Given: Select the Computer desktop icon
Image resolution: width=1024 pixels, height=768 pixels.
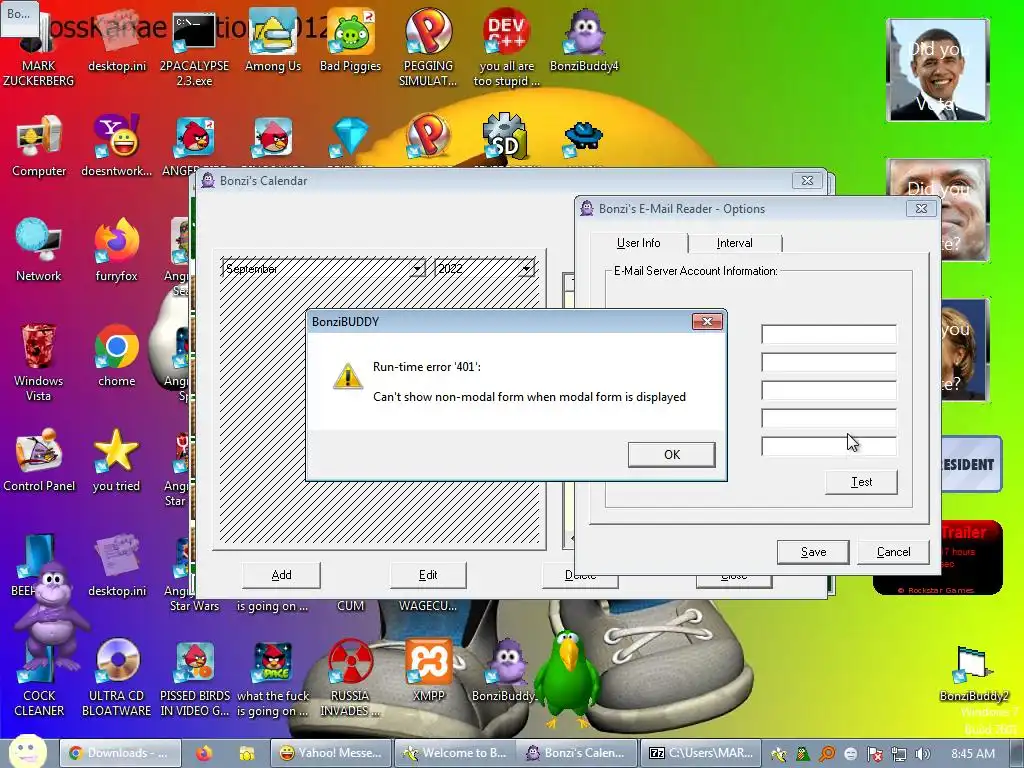Looking at the screenshot, I should [x=39, y=146].
